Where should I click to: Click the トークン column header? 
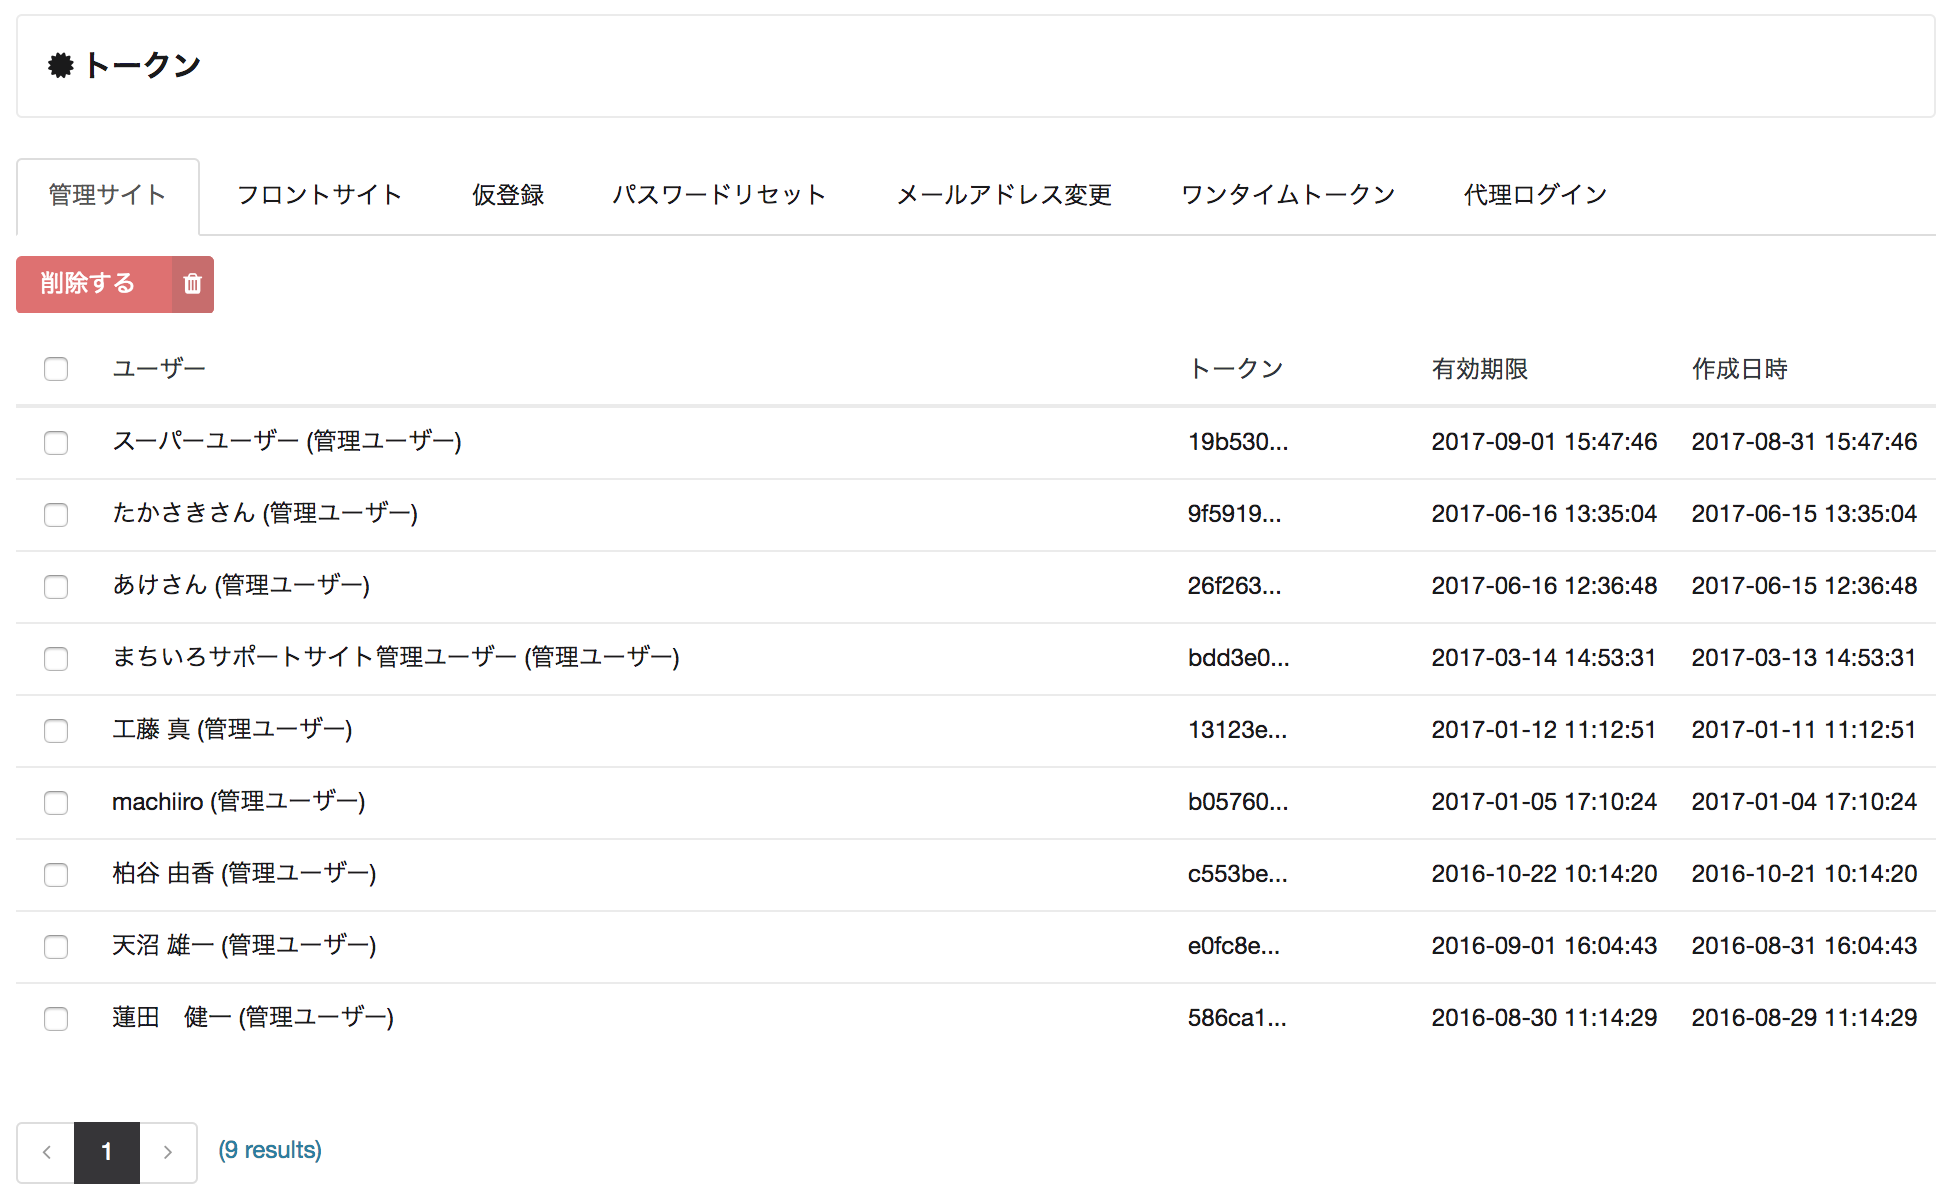(x=1236, y=369)
